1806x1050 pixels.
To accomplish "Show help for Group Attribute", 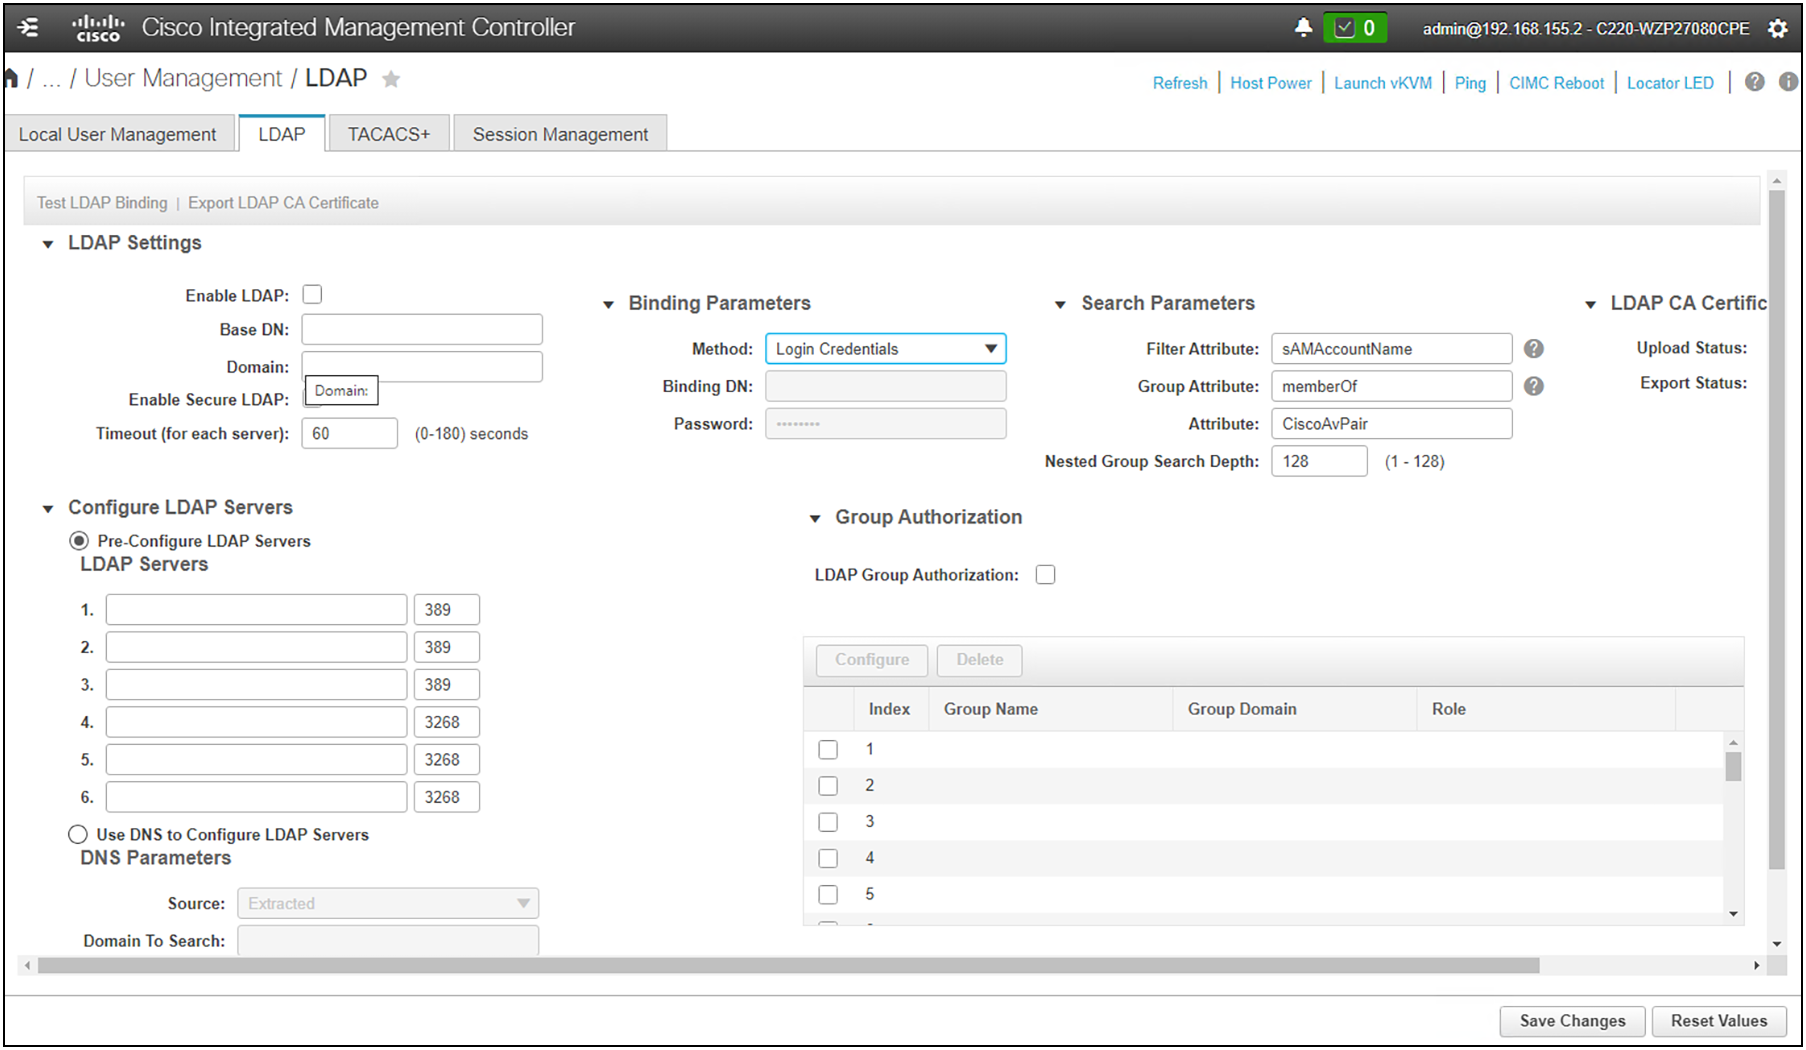I will pos(1533,386).
